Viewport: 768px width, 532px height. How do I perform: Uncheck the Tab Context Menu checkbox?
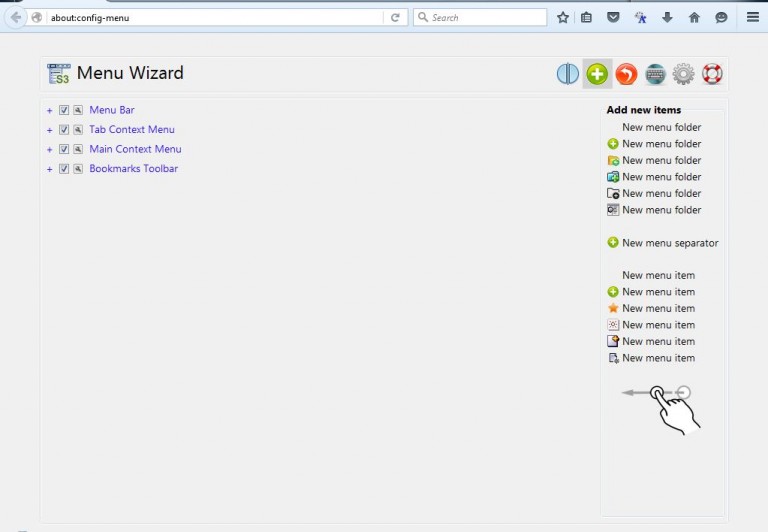coord(64,130)
